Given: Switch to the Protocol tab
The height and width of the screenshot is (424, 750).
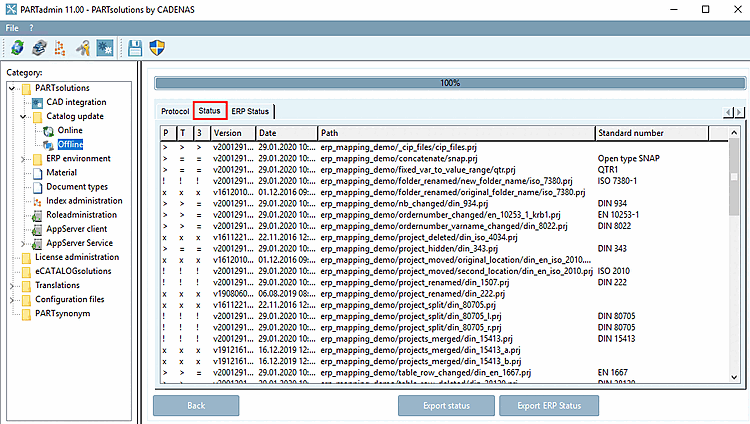Looking at the screenshot, I should 175,111.
